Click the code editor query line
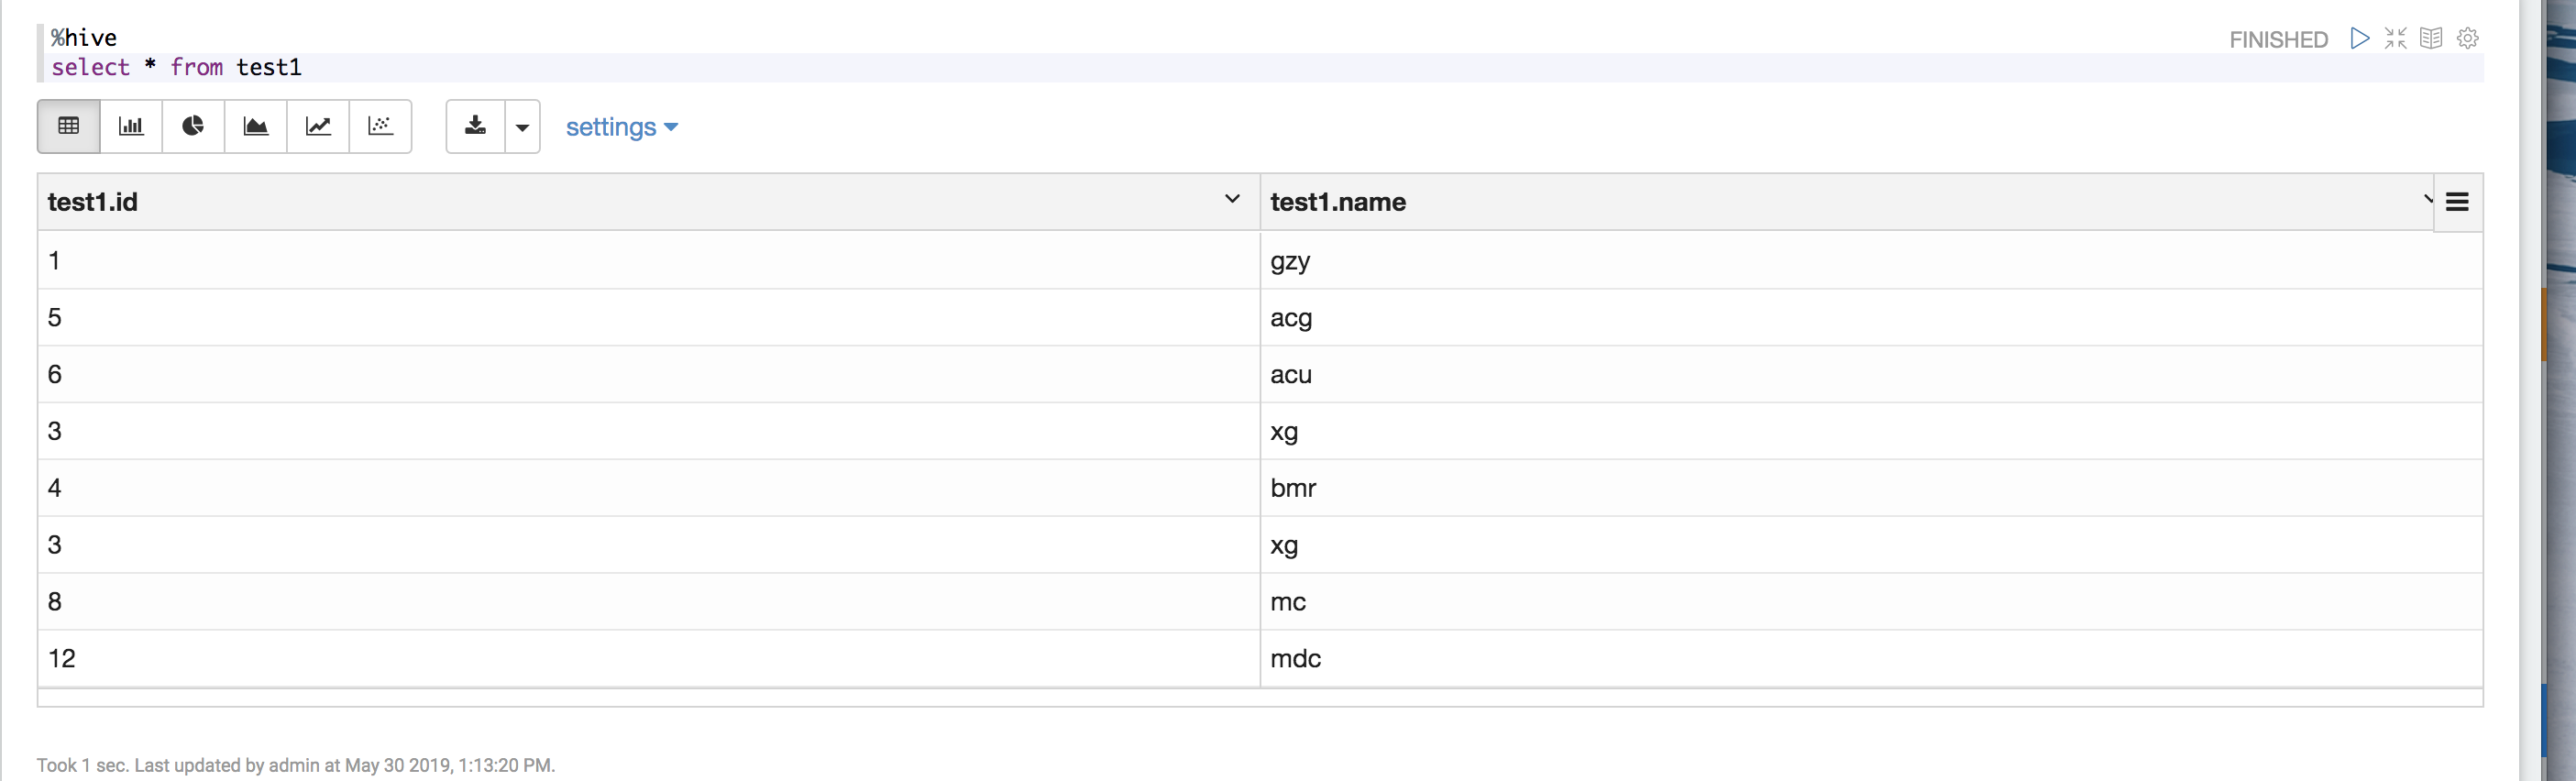This screenshot has width=2576, height=781. (1265, 67)
